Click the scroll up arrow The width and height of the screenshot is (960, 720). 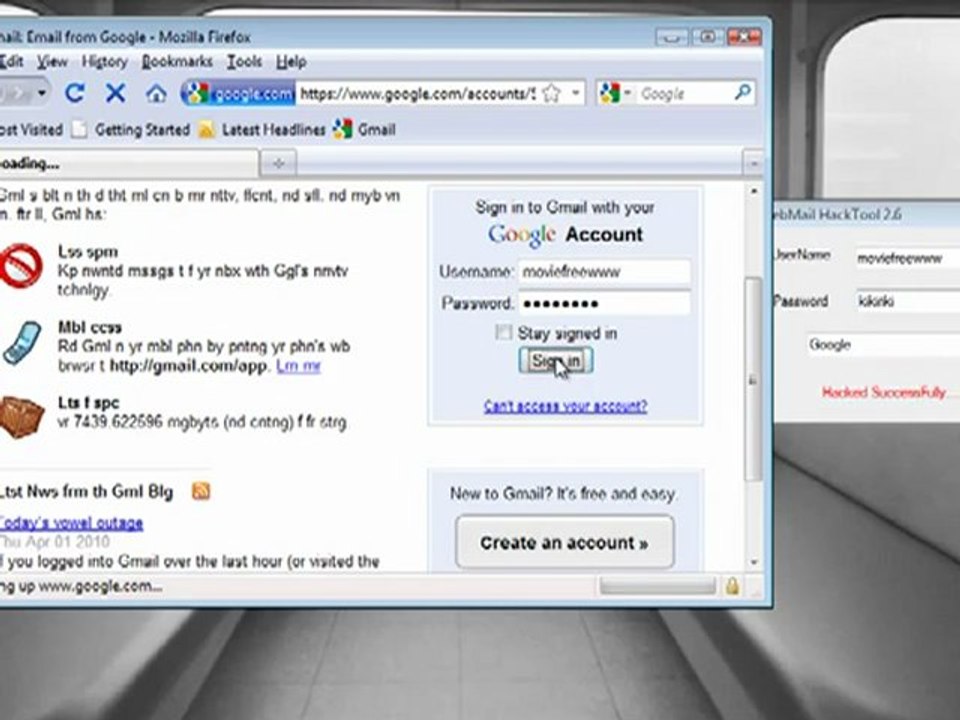click(x=754, y=192)
